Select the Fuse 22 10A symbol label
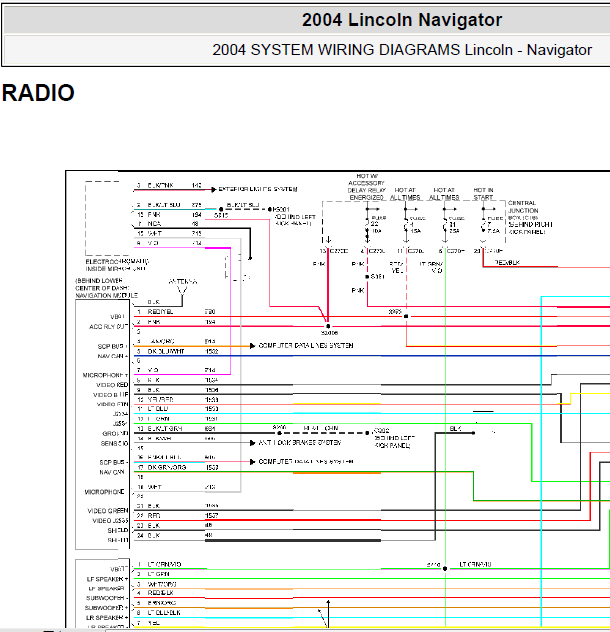Viewport: 610px width, 632px height. (x=376, y=224)
